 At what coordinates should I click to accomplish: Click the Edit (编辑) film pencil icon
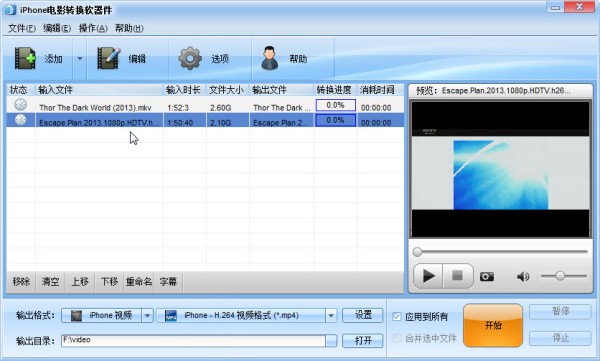point(109,58)
